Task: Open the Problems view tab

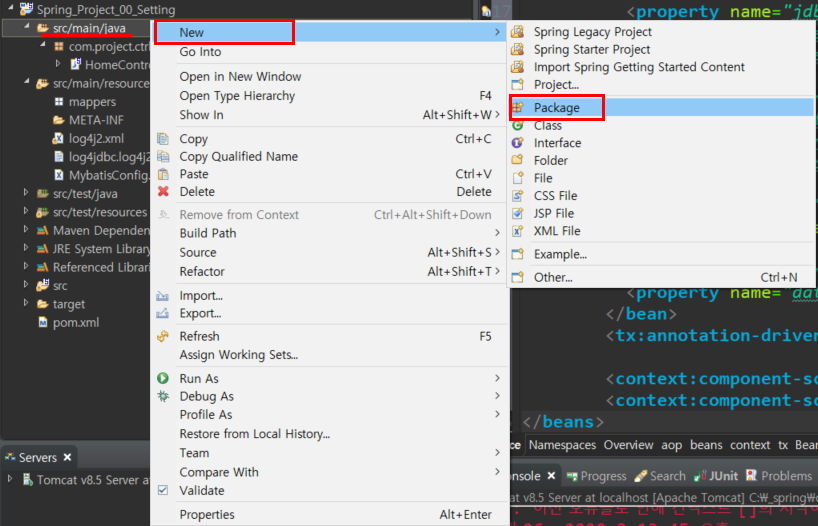Action: tap(779, 476)
